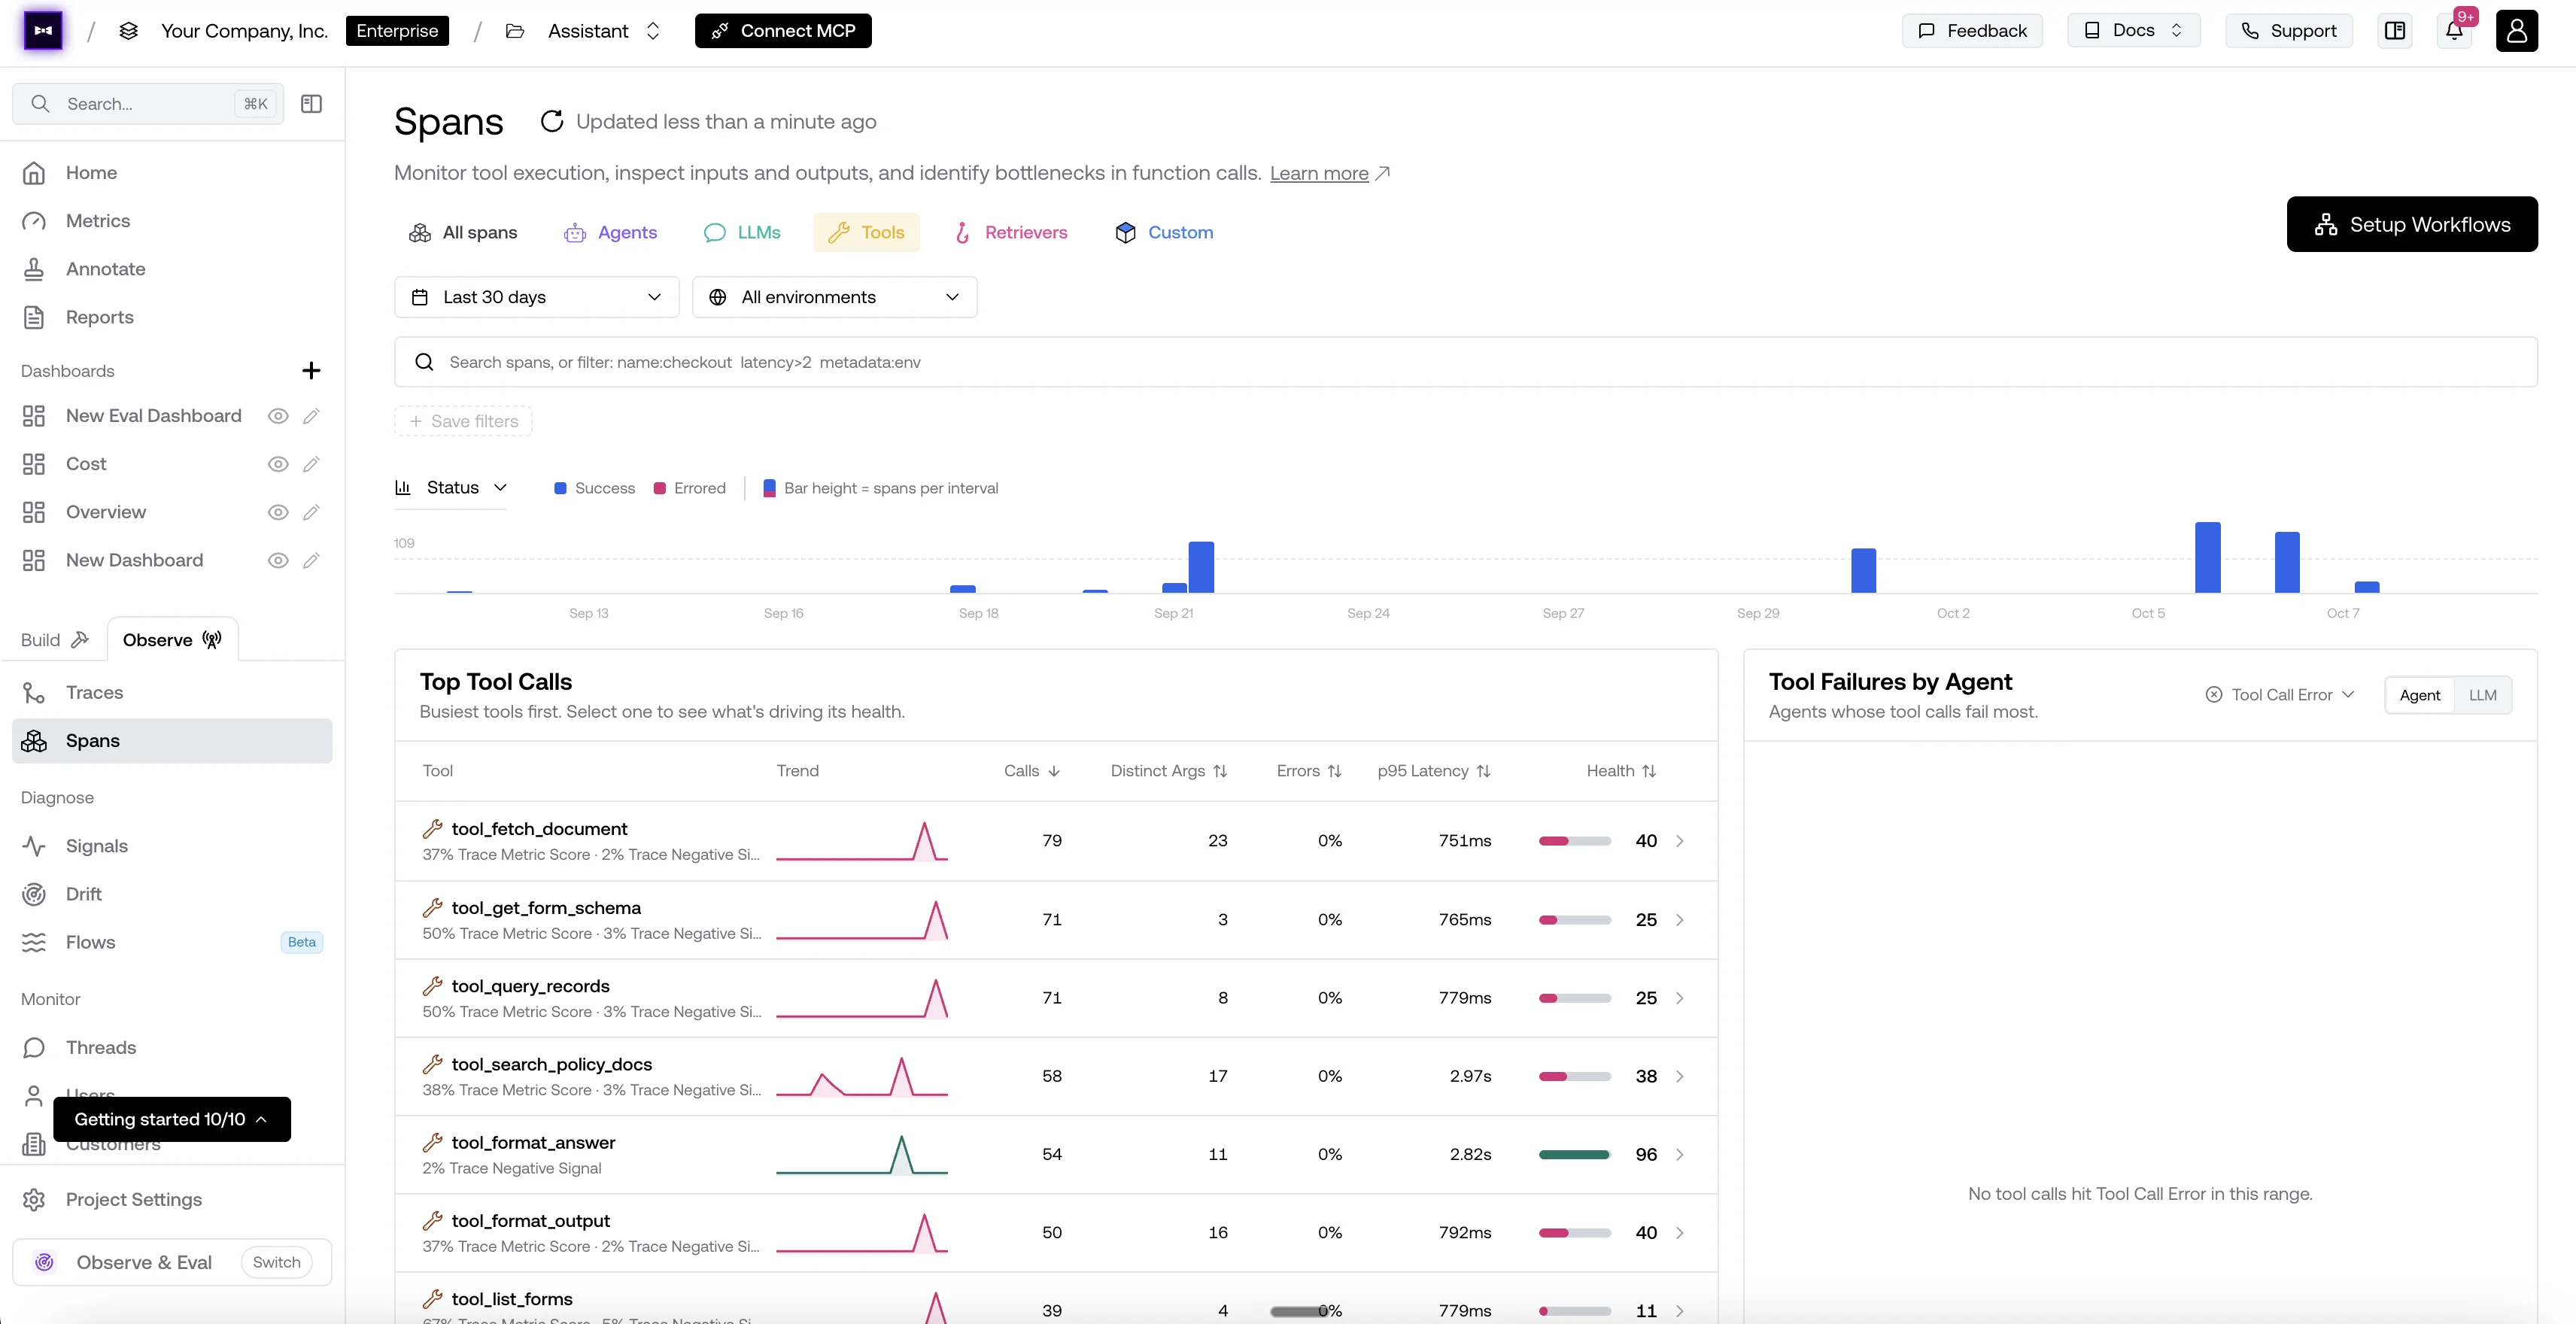Add a new dashboard with plus icon
This screenshot has width=2576, height=1324.
coord(311,371)
